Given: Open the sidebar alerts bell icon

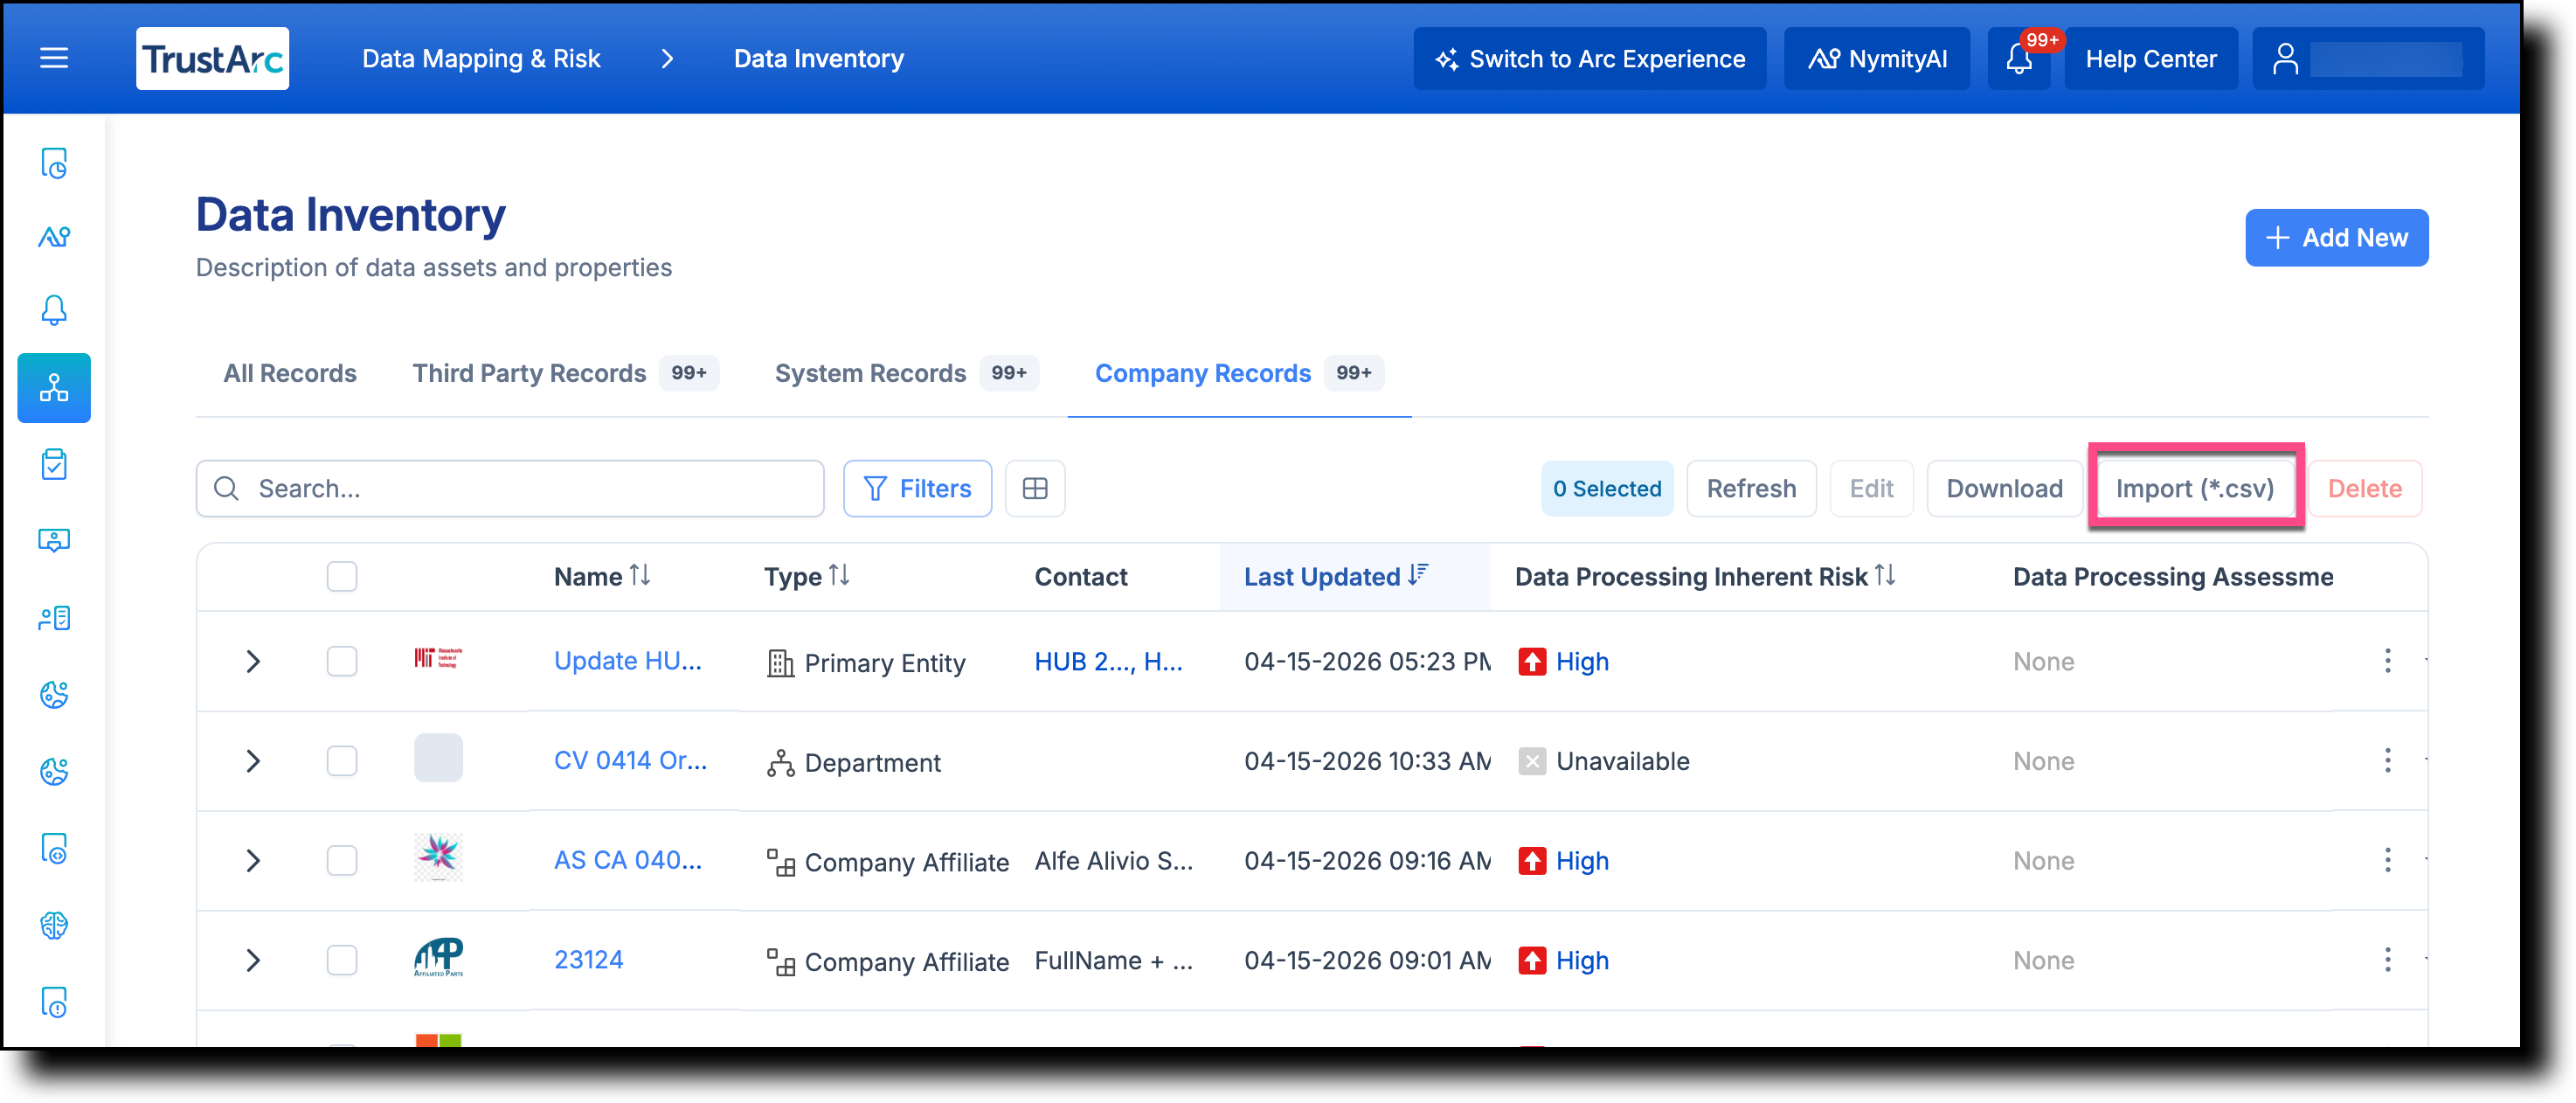Looking at the screenshot, I should (x=54, y=310).
